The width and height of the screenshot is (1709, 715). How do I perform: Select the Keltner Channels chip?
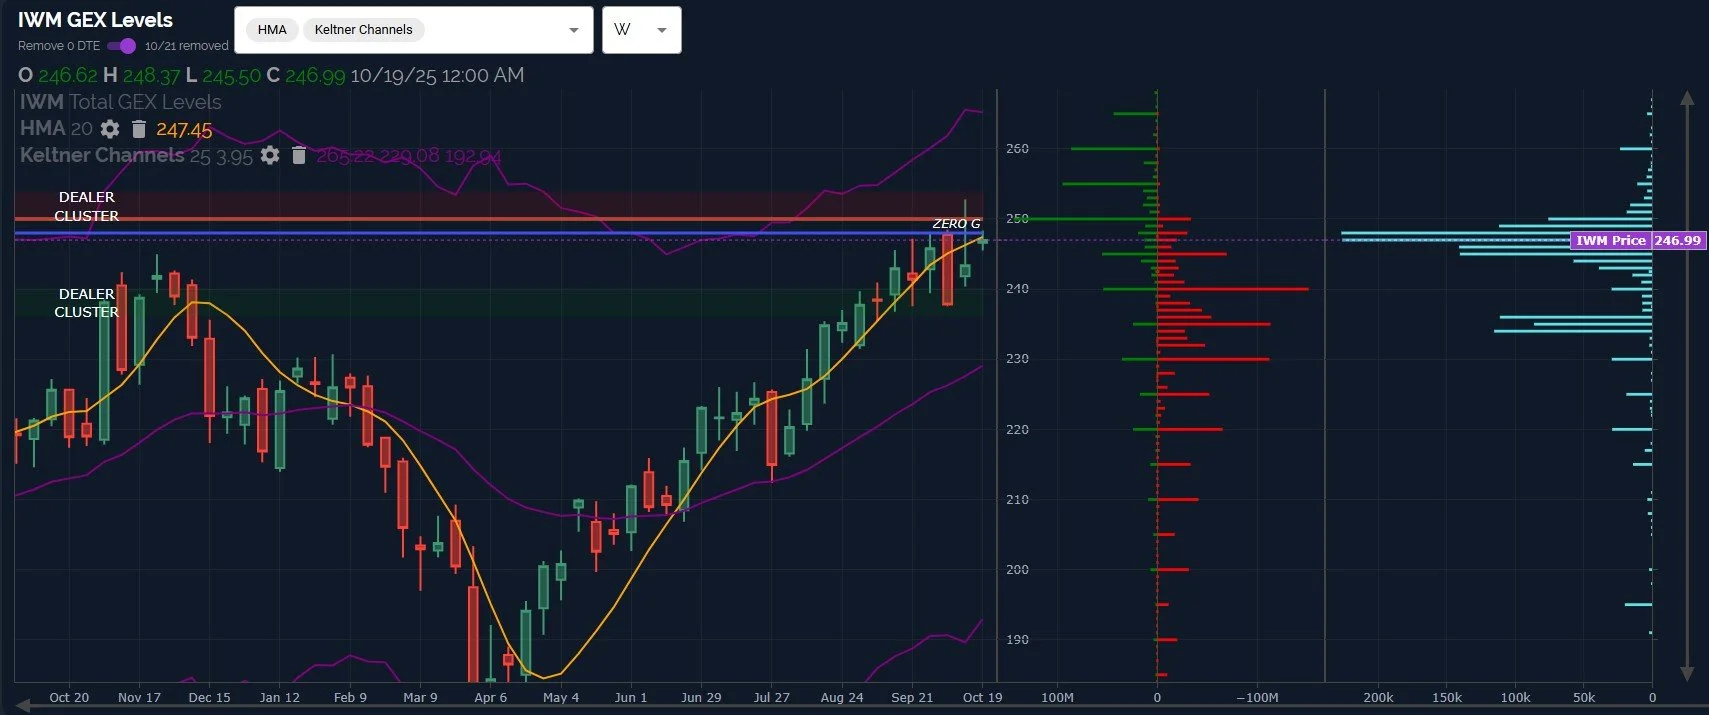363,30
